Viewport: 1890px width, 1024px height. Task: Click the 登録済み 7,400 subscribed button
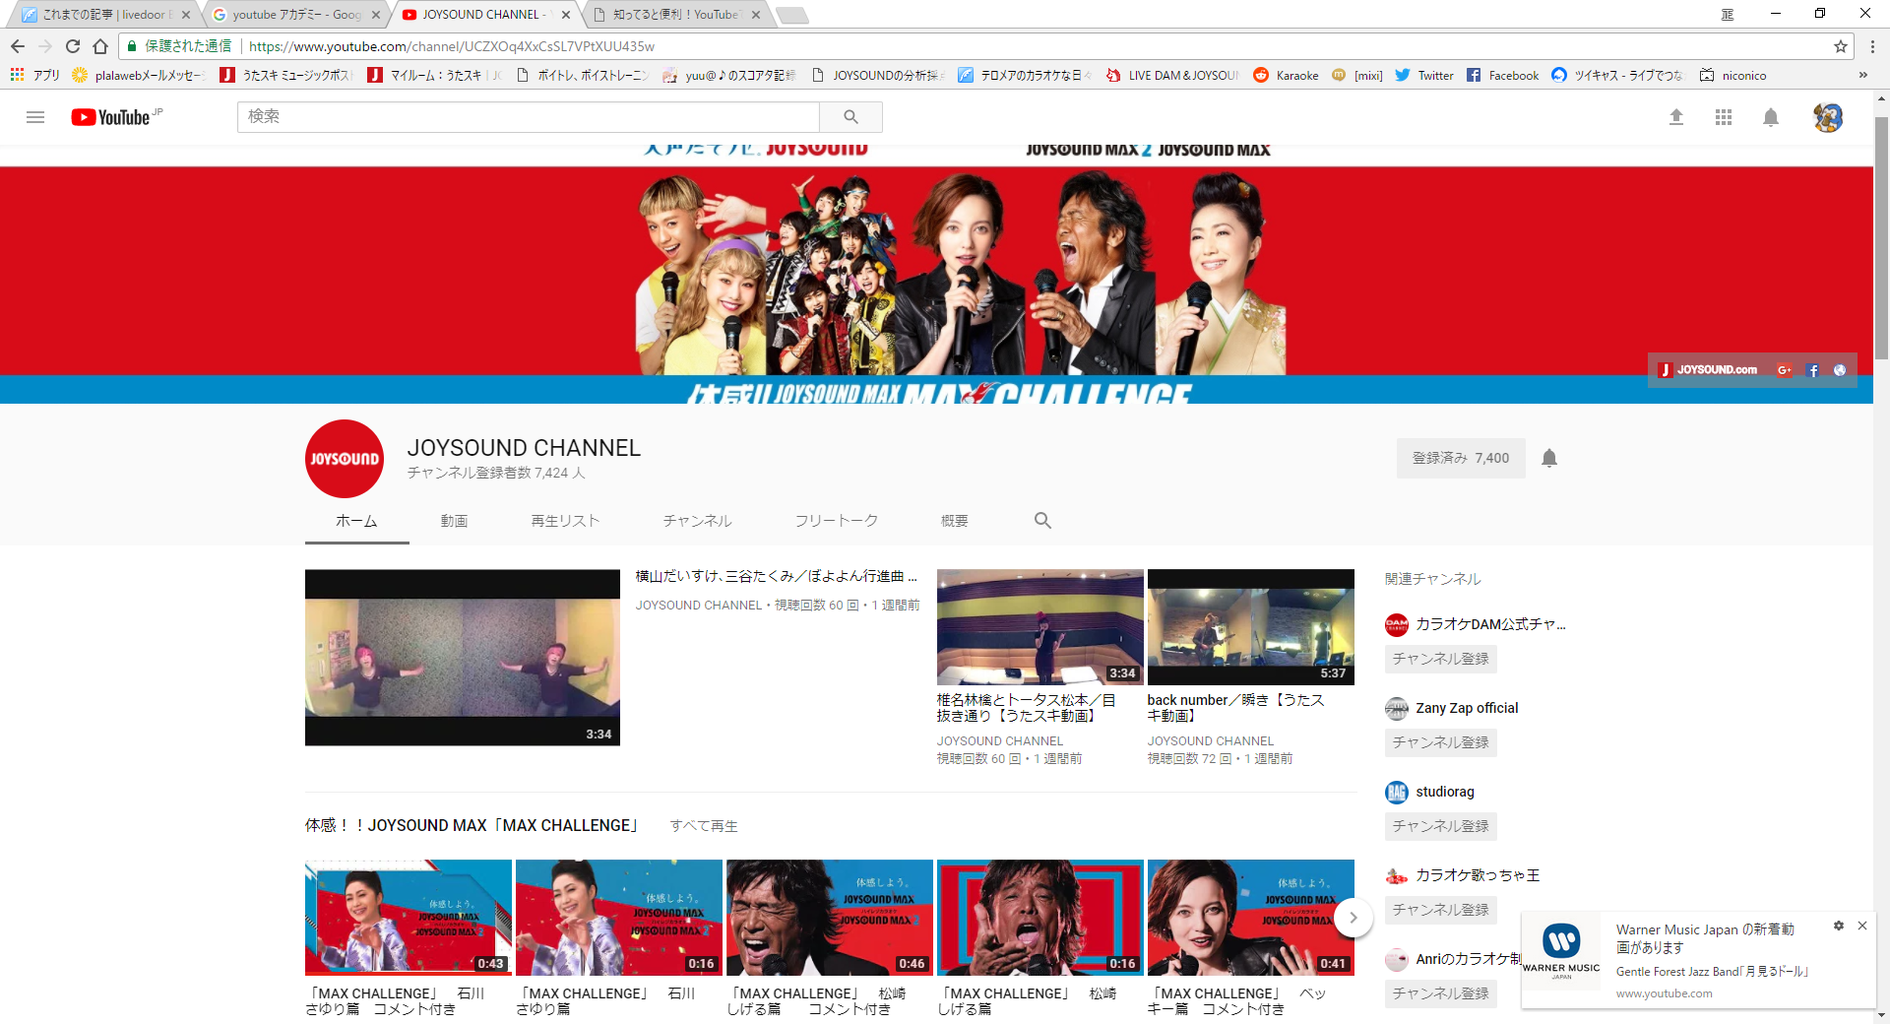[x=1460, y=458]
